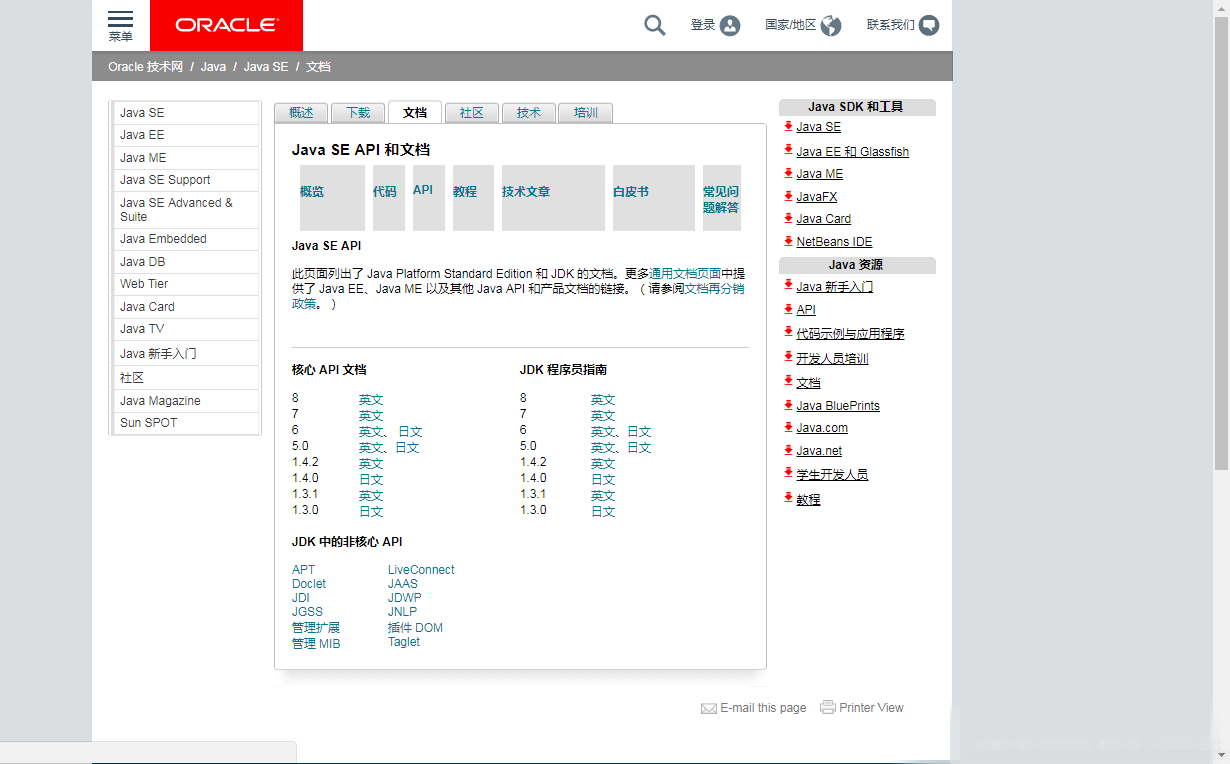Select the 文档 tab
The image size is (1230, 764).
[x=415, y=112]
